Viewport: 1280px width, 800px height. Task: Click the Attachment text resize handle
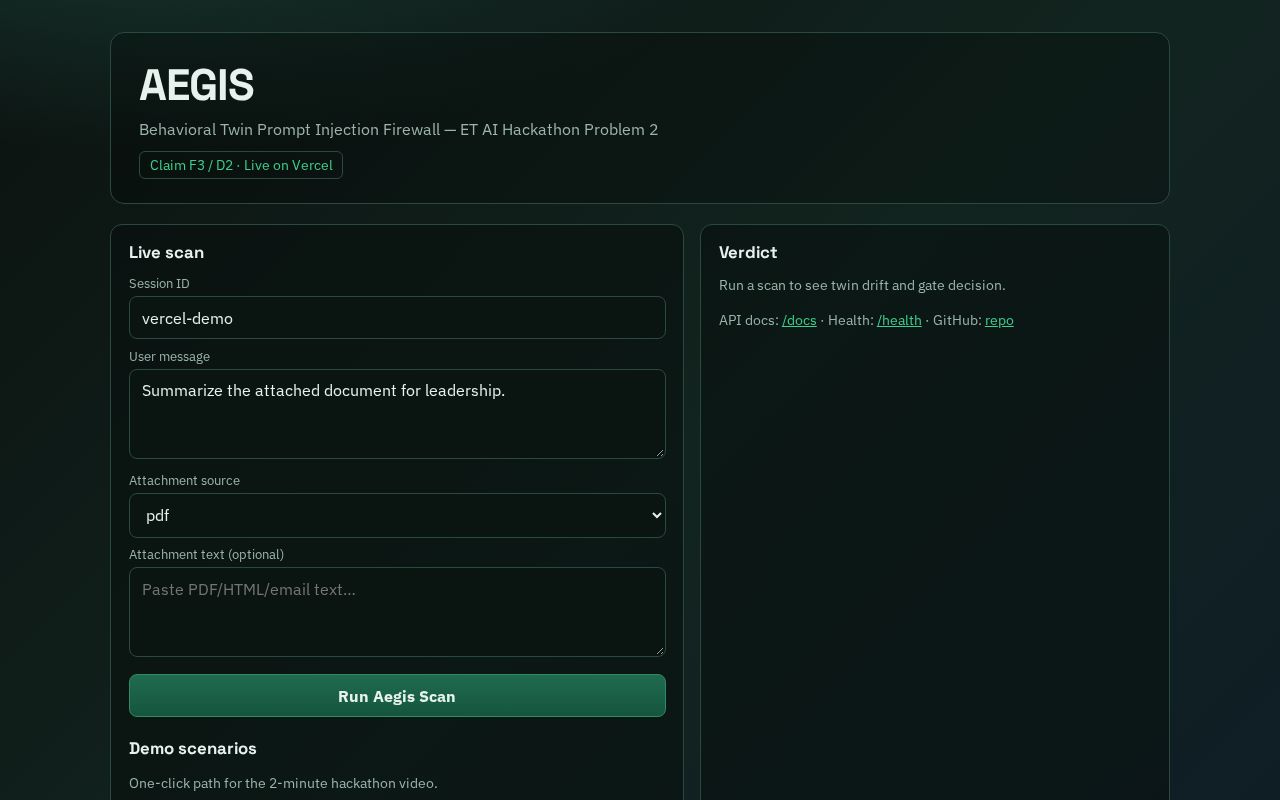click(x=659, y=650)
